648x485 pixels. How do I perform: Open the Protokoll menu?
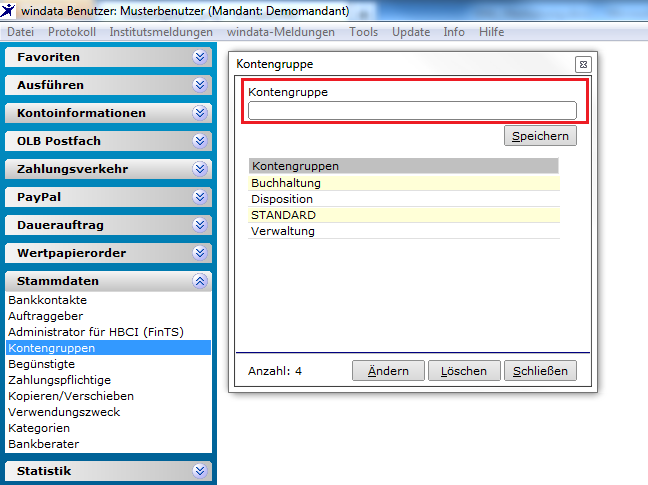pos(72,32)
